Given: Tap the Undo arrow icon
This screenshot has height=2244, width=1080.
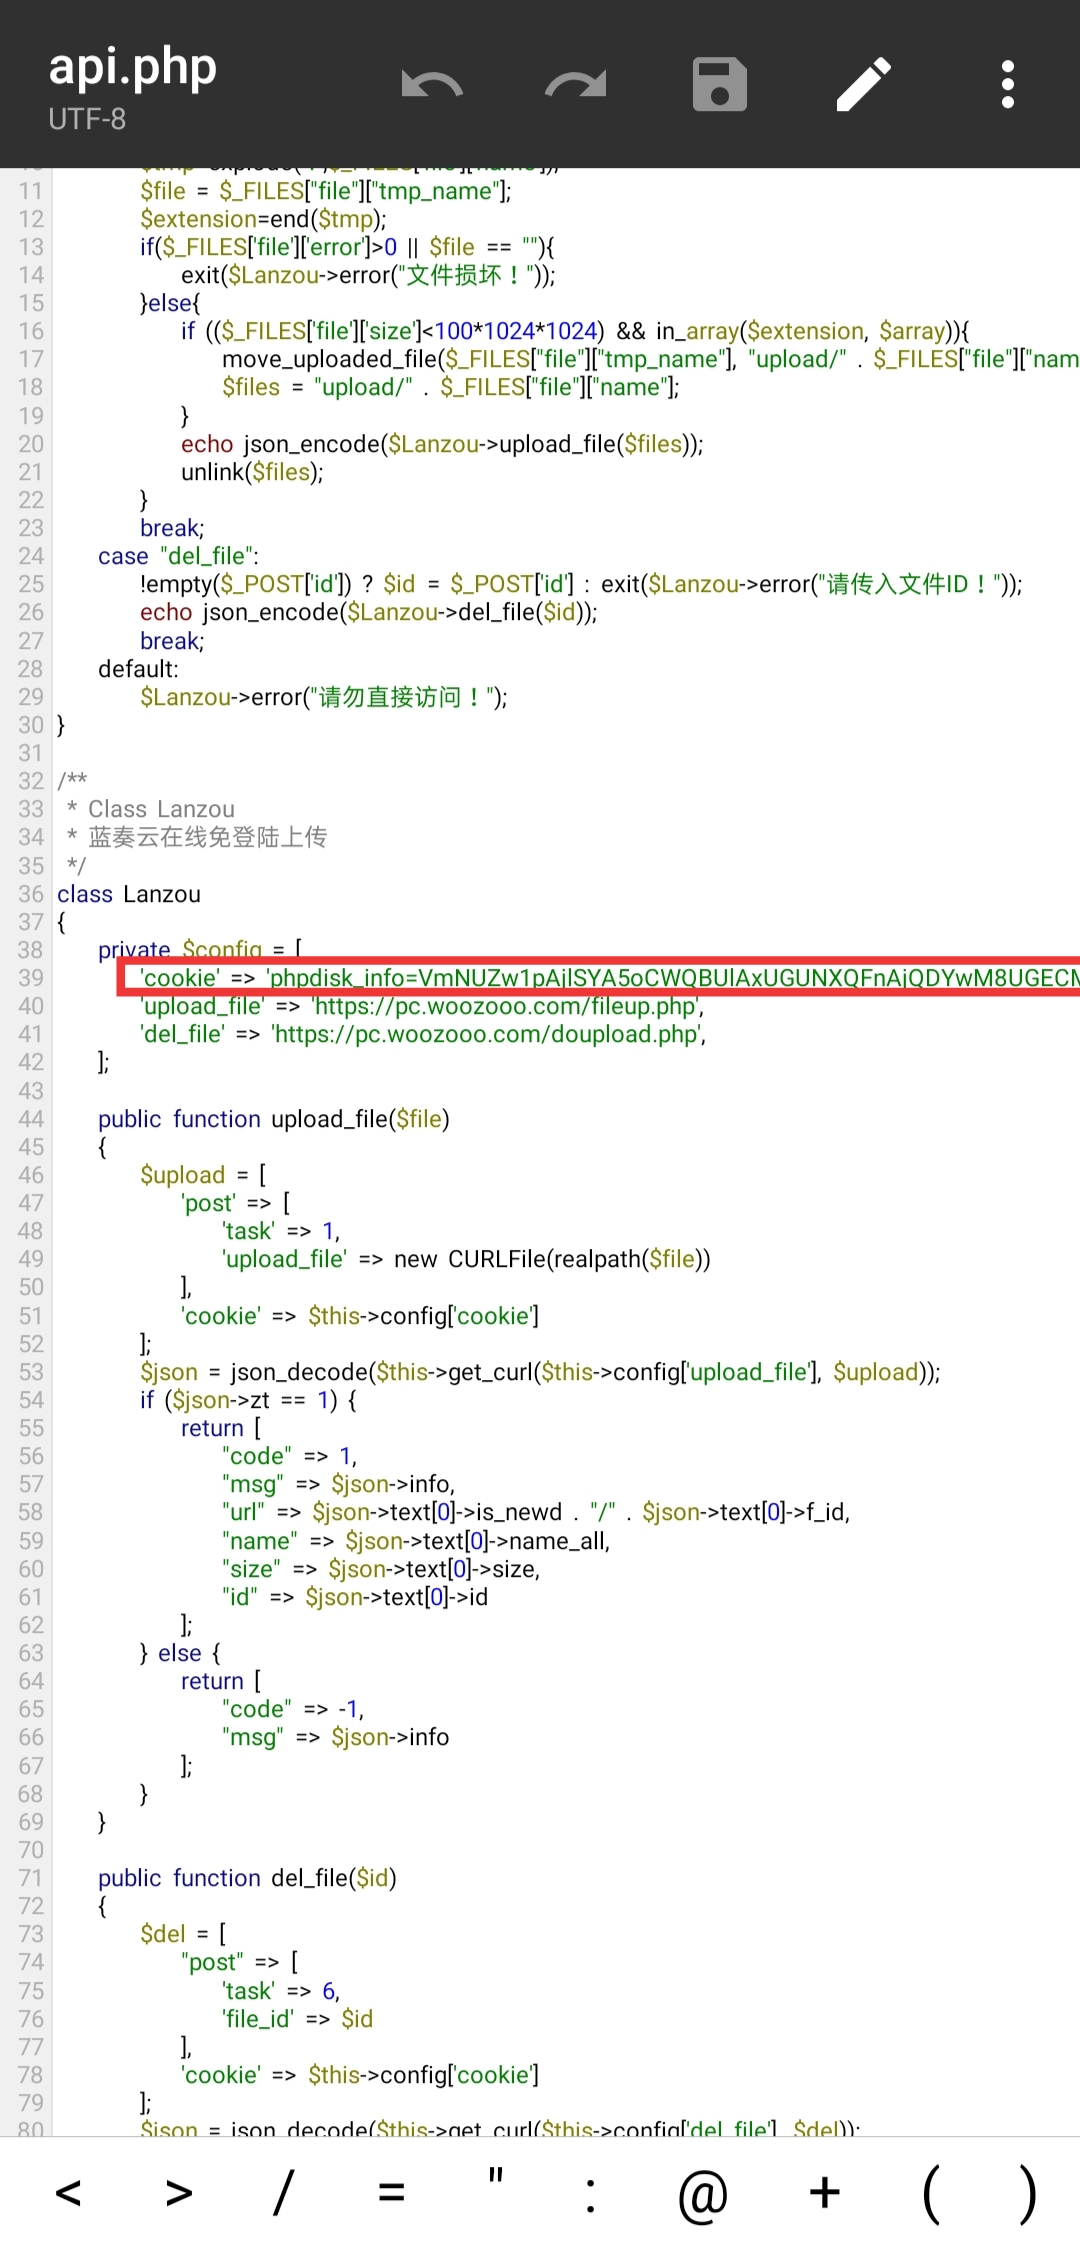Looking at the screenshot, I should click(x=432, y=85).
